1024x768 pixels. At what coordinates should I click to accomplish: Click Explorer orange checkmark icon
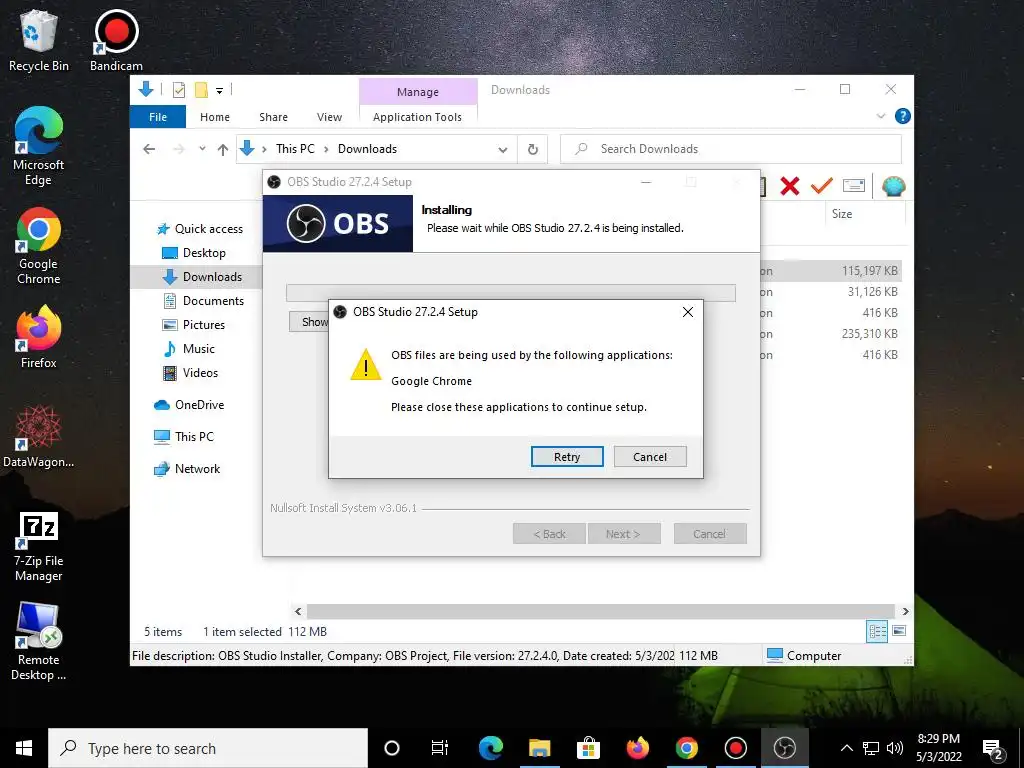tap(822, 186)
